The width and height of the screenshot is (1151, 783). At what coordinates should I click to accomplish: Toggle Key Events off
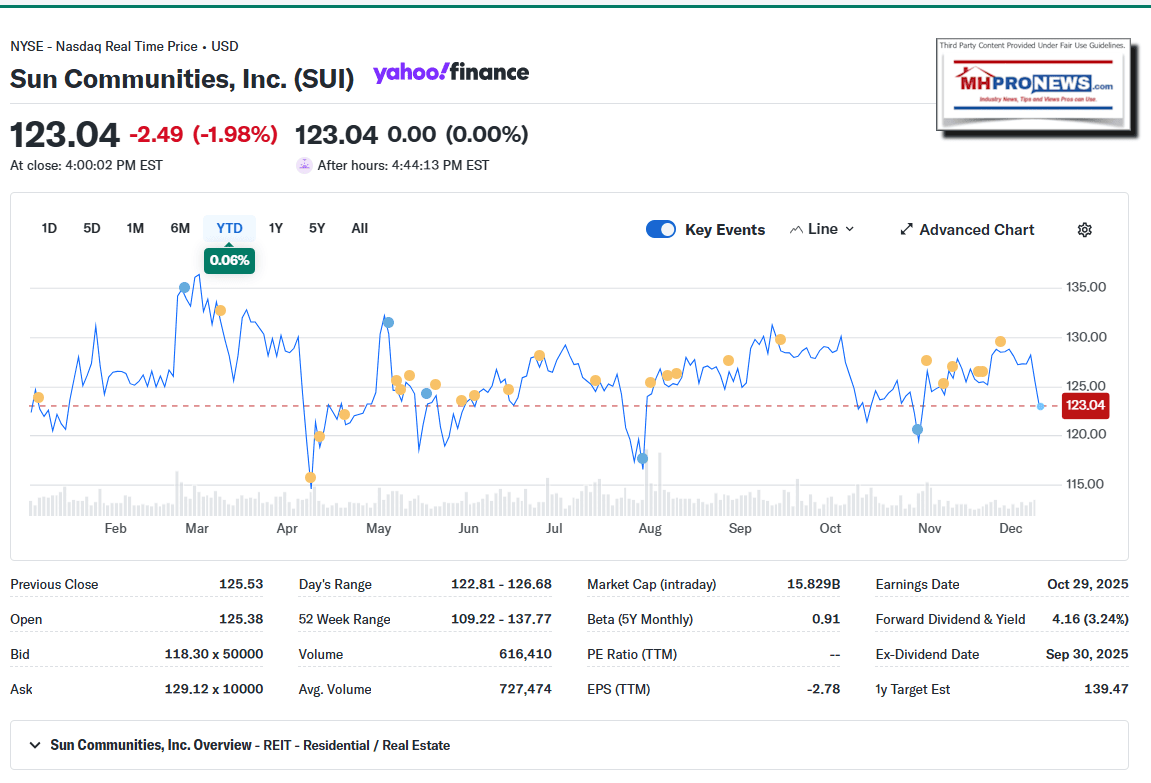pyautogui.click(x=661, y=229)
